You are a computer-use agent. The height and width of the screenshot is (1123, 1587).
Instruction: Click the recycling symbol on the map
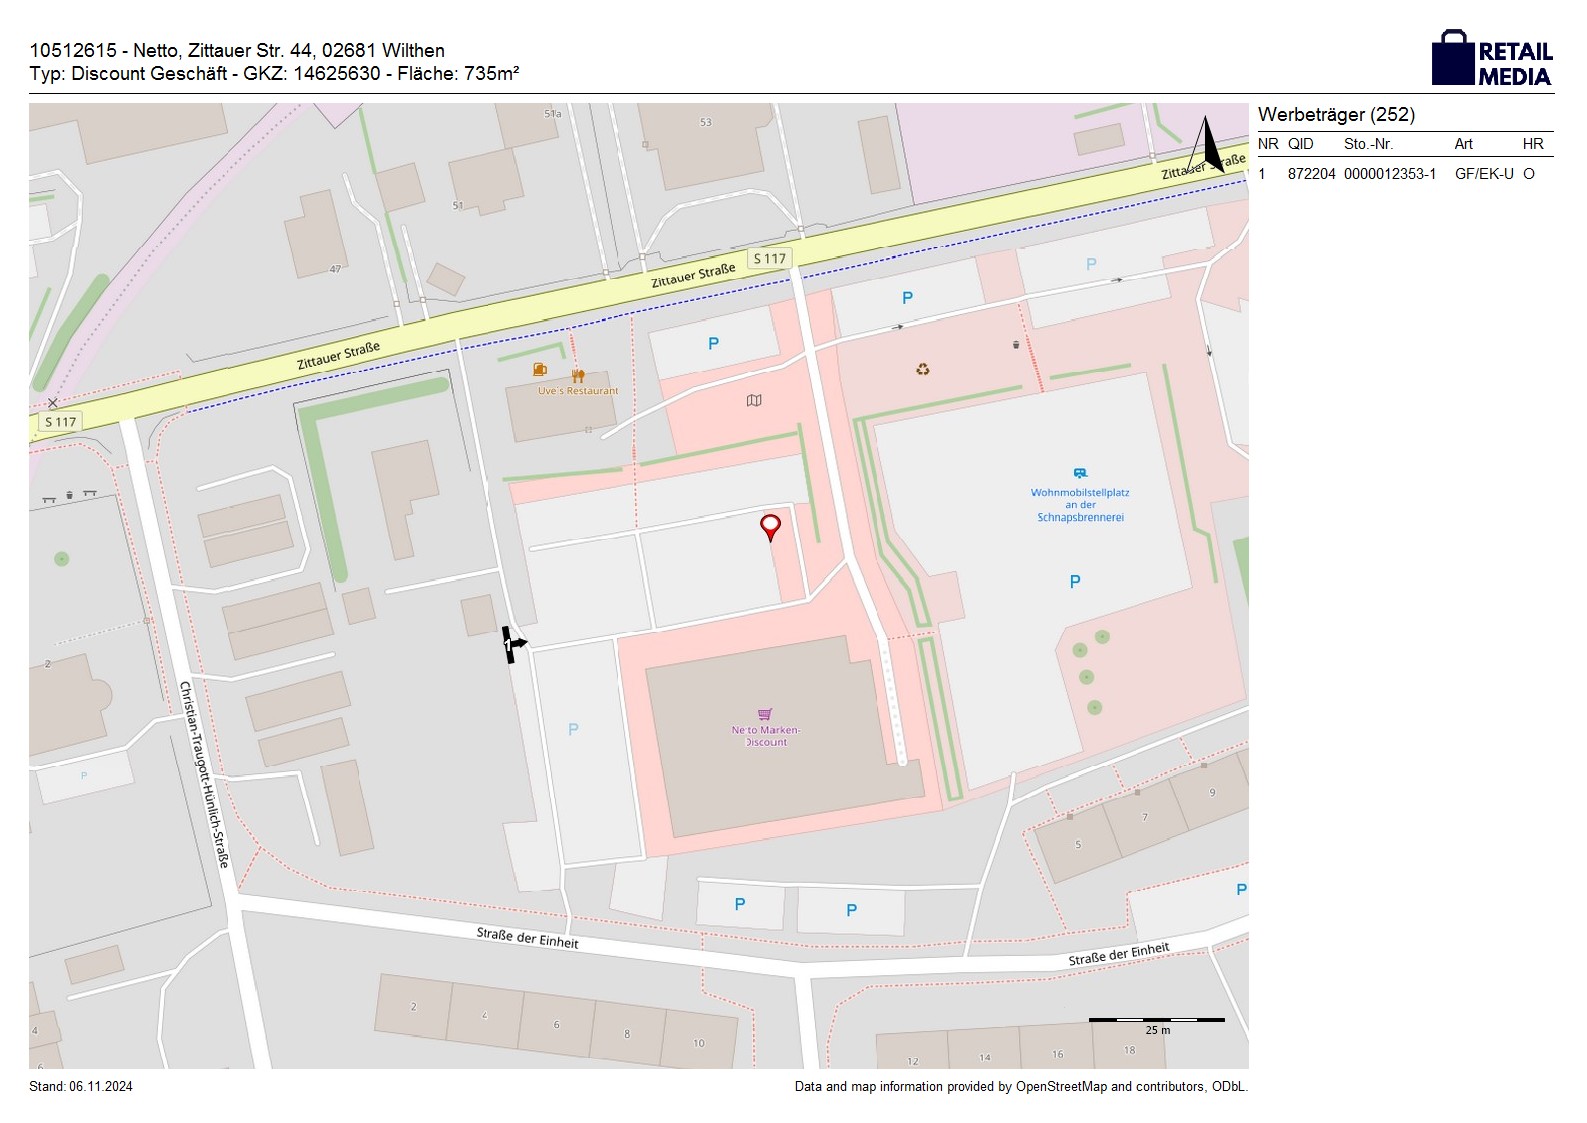(x=922, y=369)
